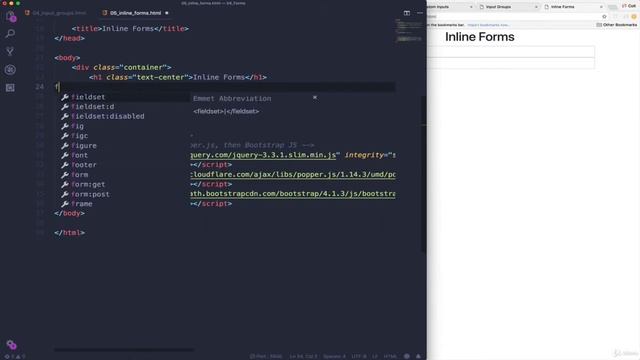
Task: Click the notifications bell in status bar
Action: [418, 356]
